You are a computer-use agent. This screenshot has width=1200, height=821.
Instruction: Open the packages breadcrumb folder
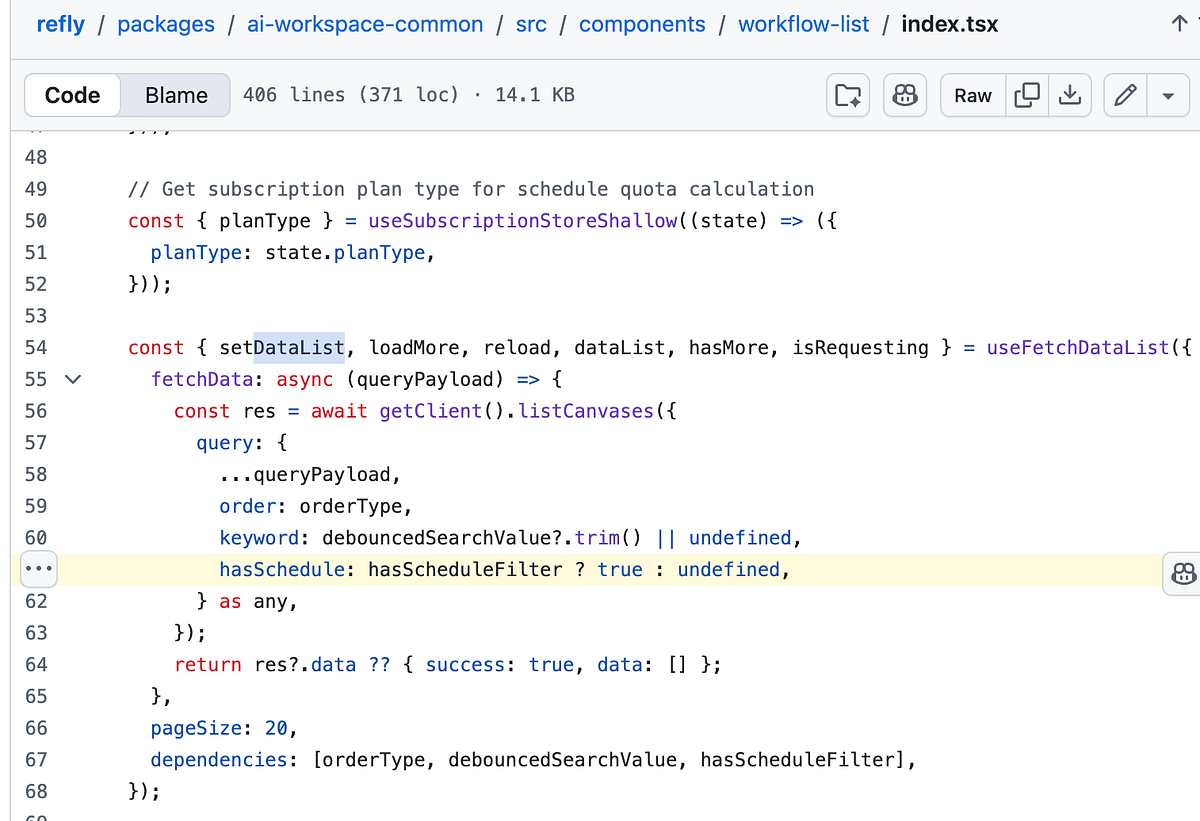click(166, 24)
